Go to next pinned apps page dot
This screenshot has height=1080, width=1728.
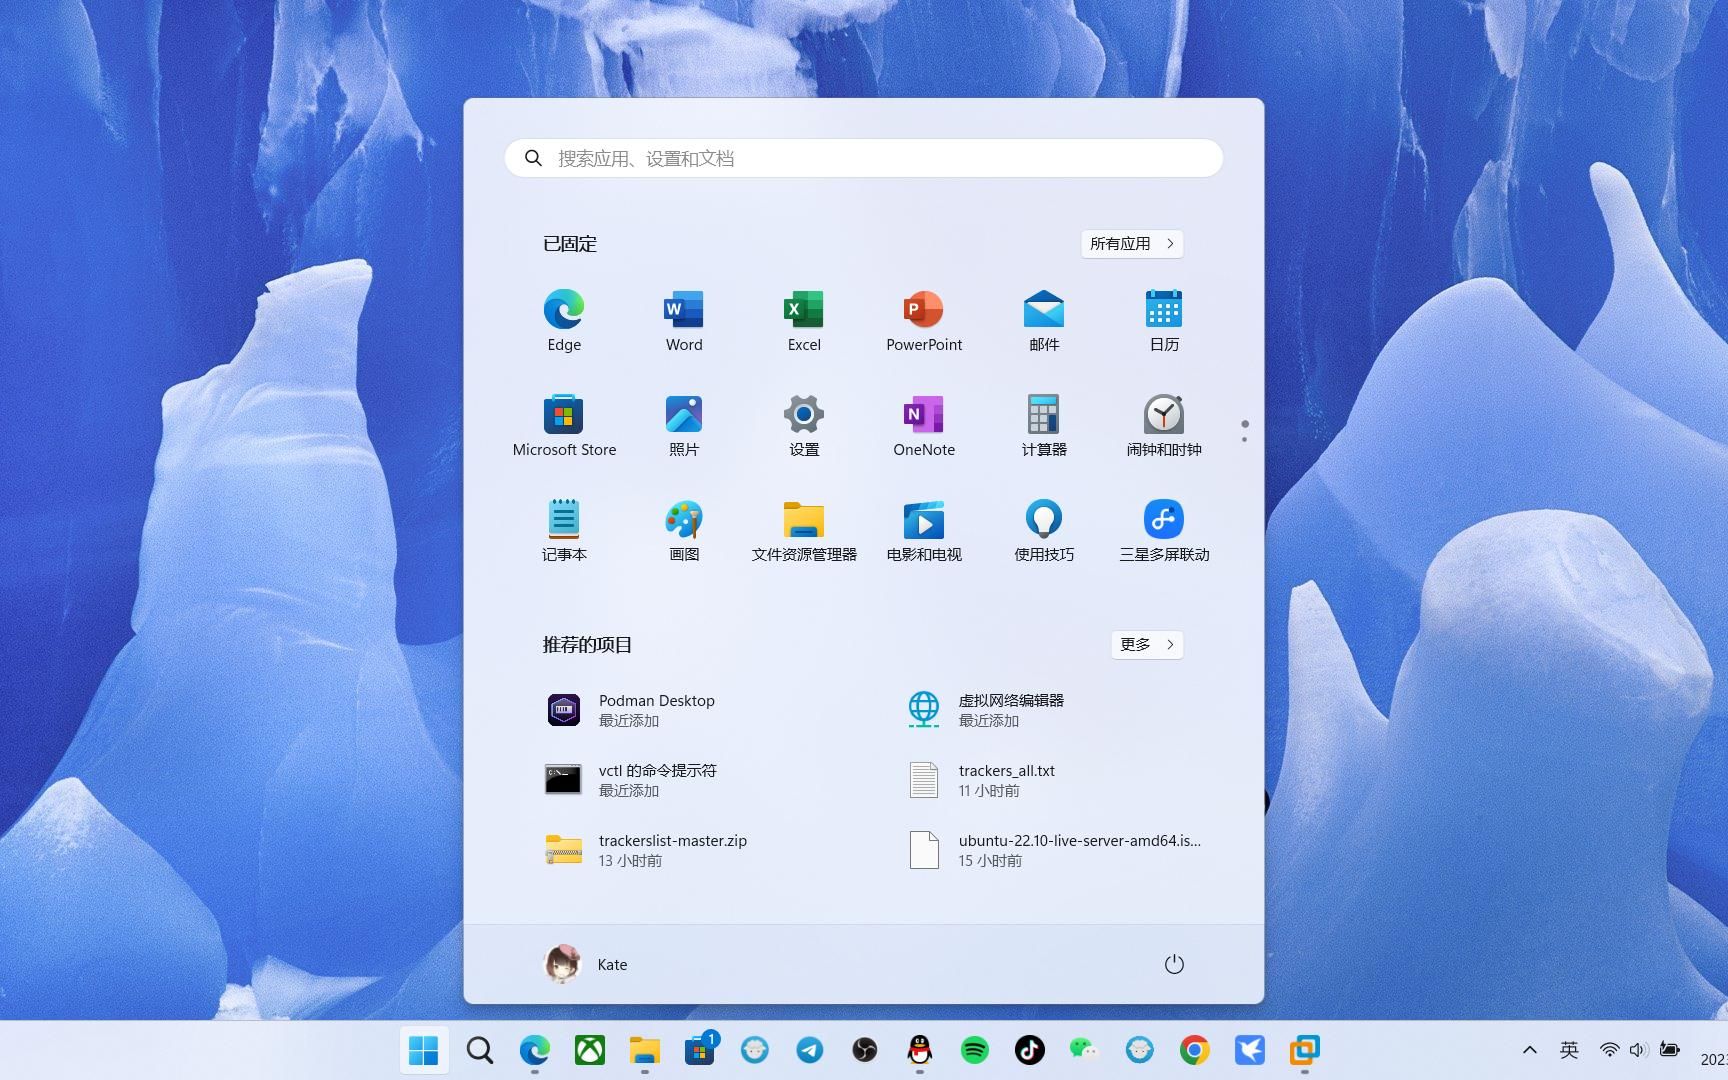click(1244, 439)
